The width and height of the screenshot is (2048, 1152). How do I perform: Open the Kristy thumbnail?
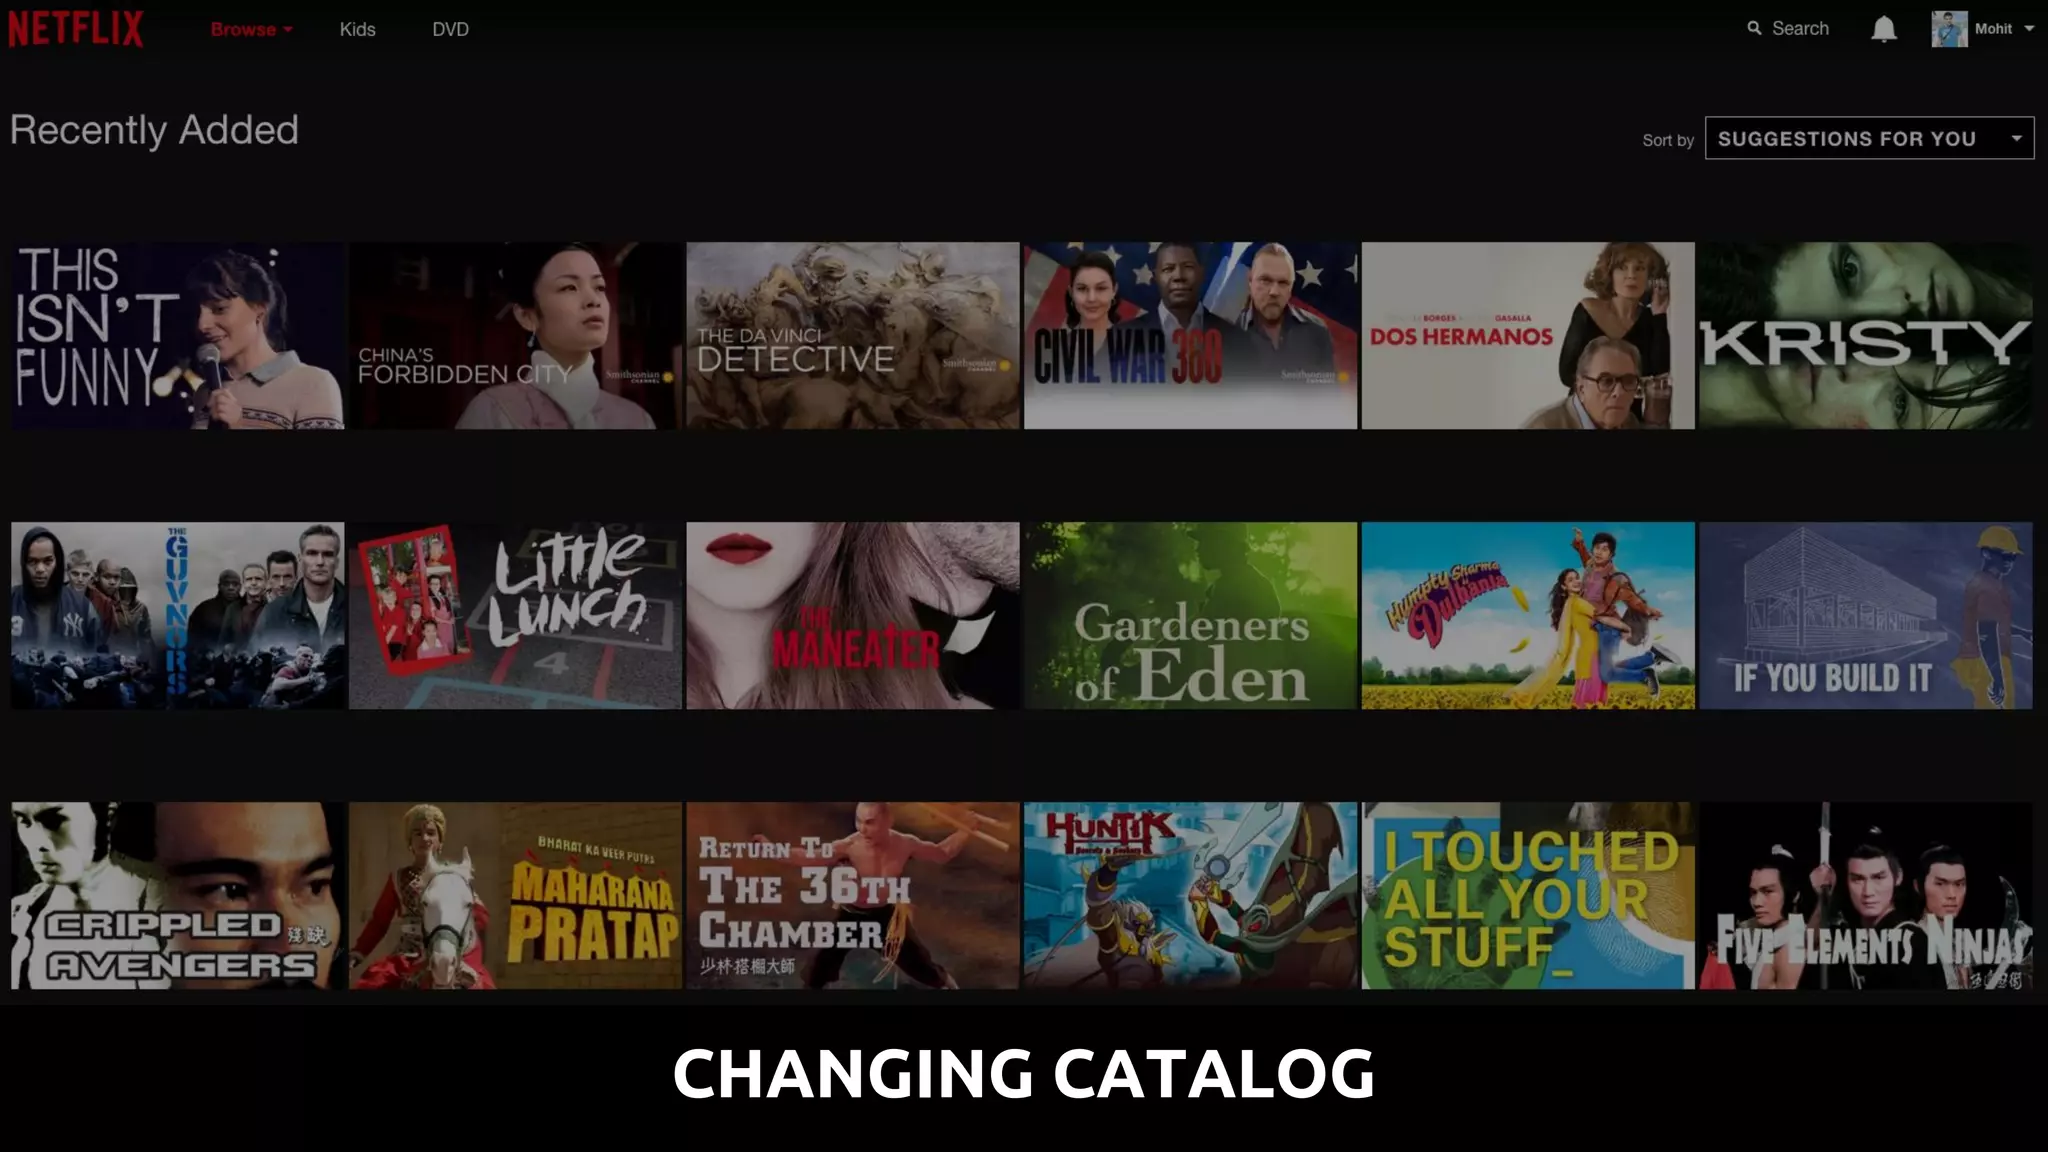click(x=1866, y=336)
